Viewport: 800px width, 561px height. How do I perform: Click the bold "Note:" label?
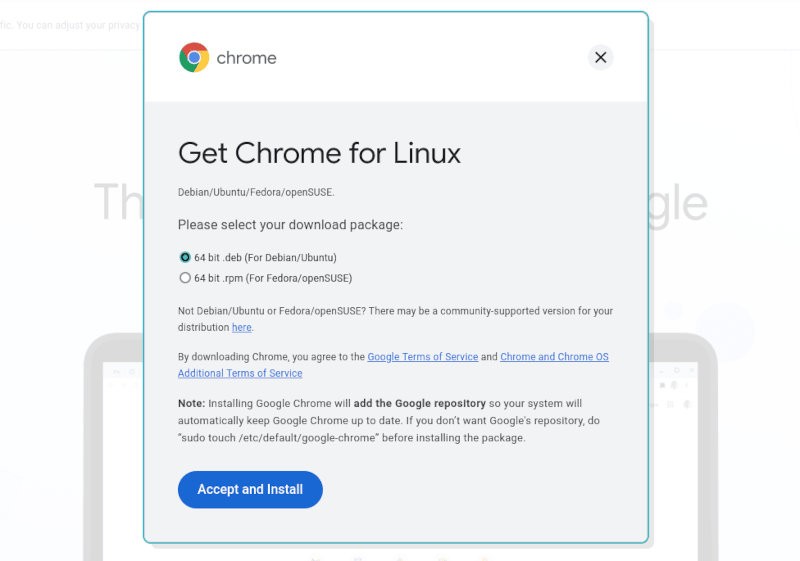click(191, 403)
